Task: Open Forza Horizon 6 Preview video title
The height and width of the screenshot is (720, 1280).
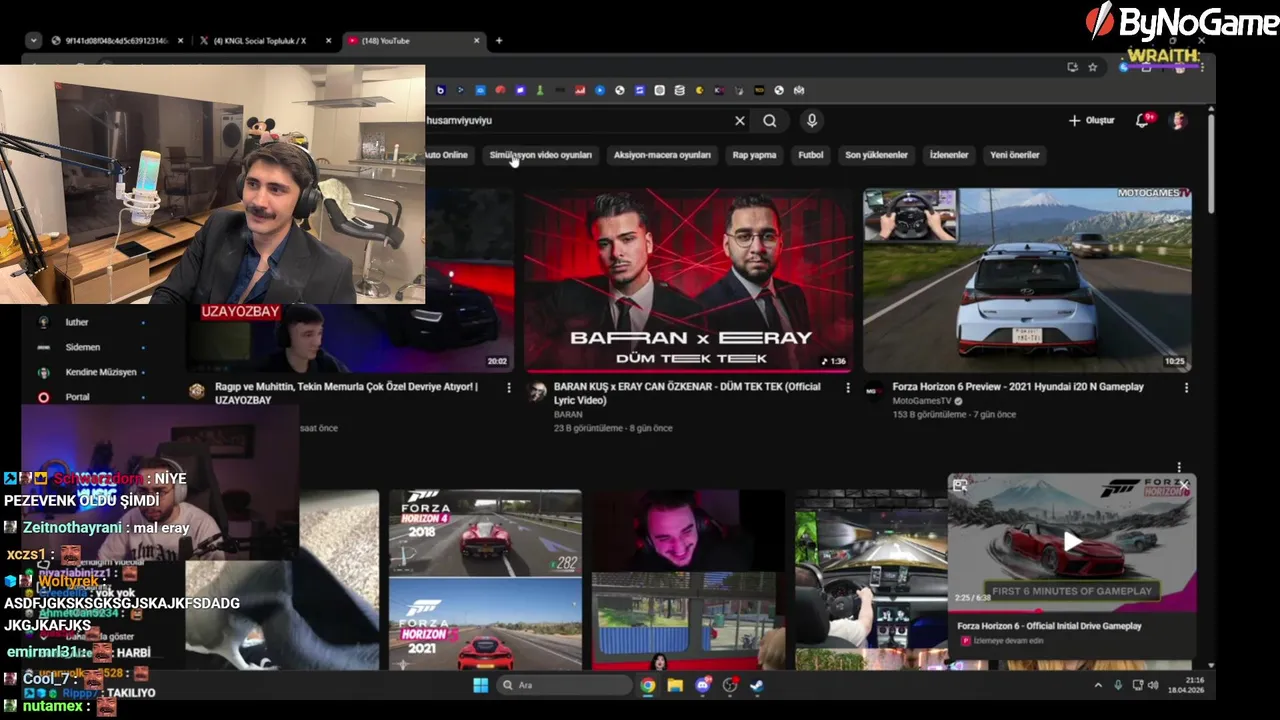Action: tap(1018, 387)
